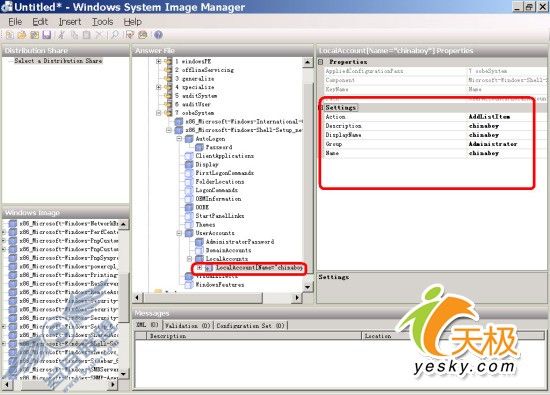The image size is (550, 395).
Task: Click the Open Answer File toolbar icon
Action: click(x=22, y=35)
